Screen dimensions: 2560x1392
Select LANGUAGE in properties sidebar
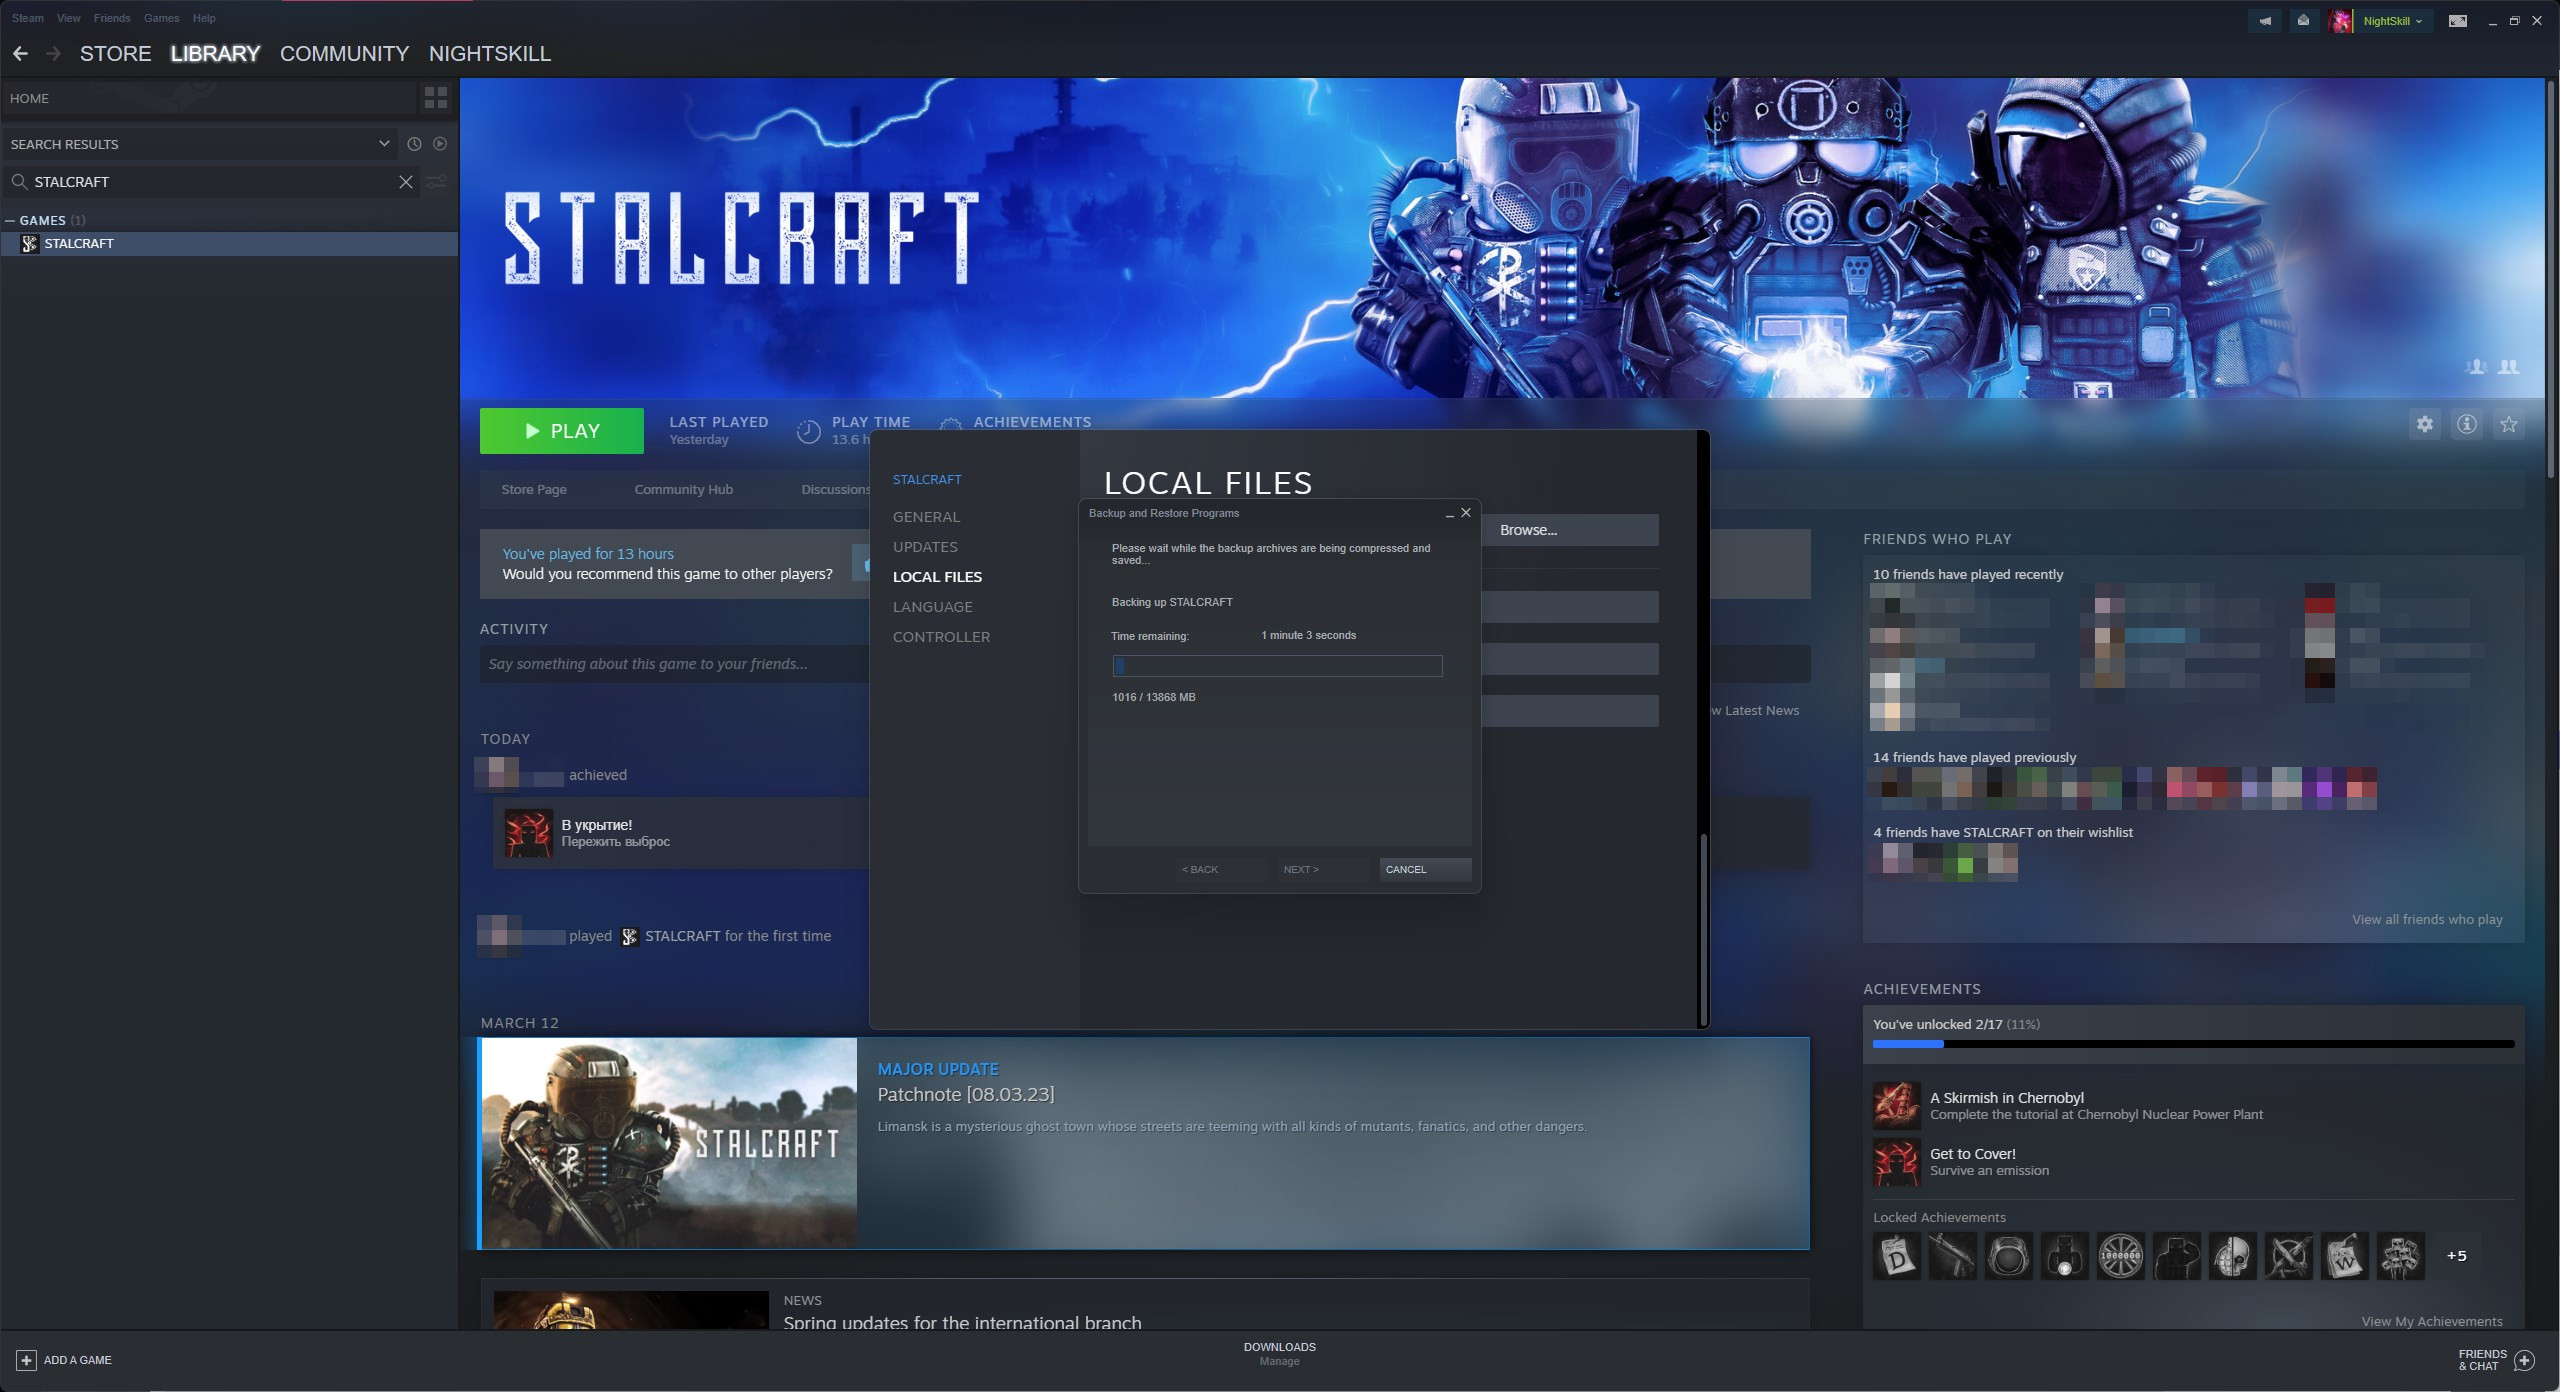[x=933, y=607]
